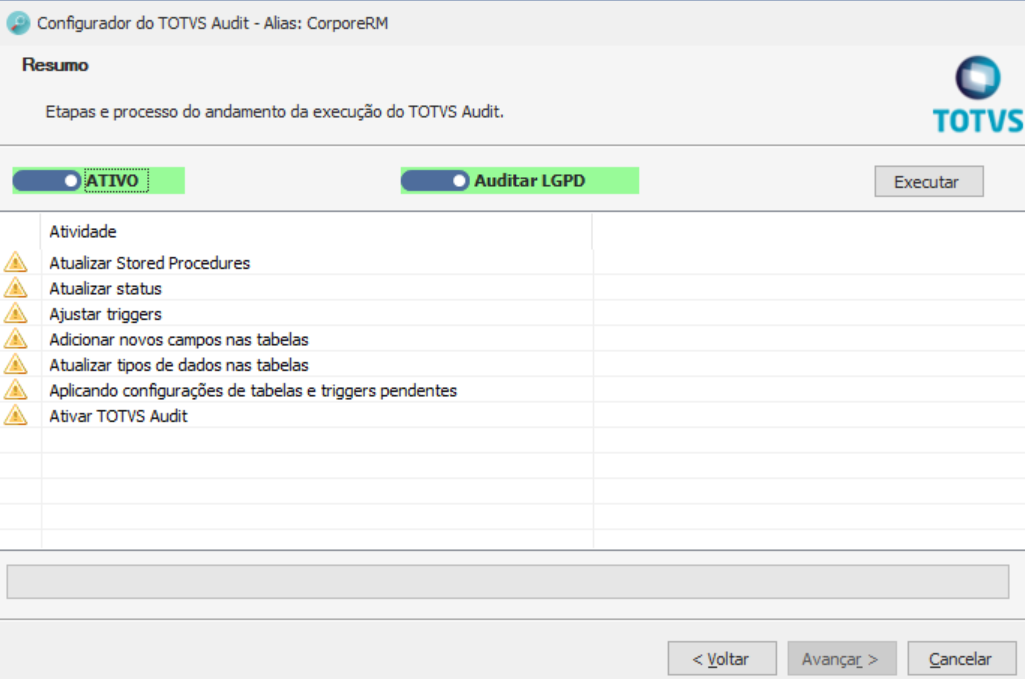
Task: Click the TOTVS logo
Action: [978, 95]
